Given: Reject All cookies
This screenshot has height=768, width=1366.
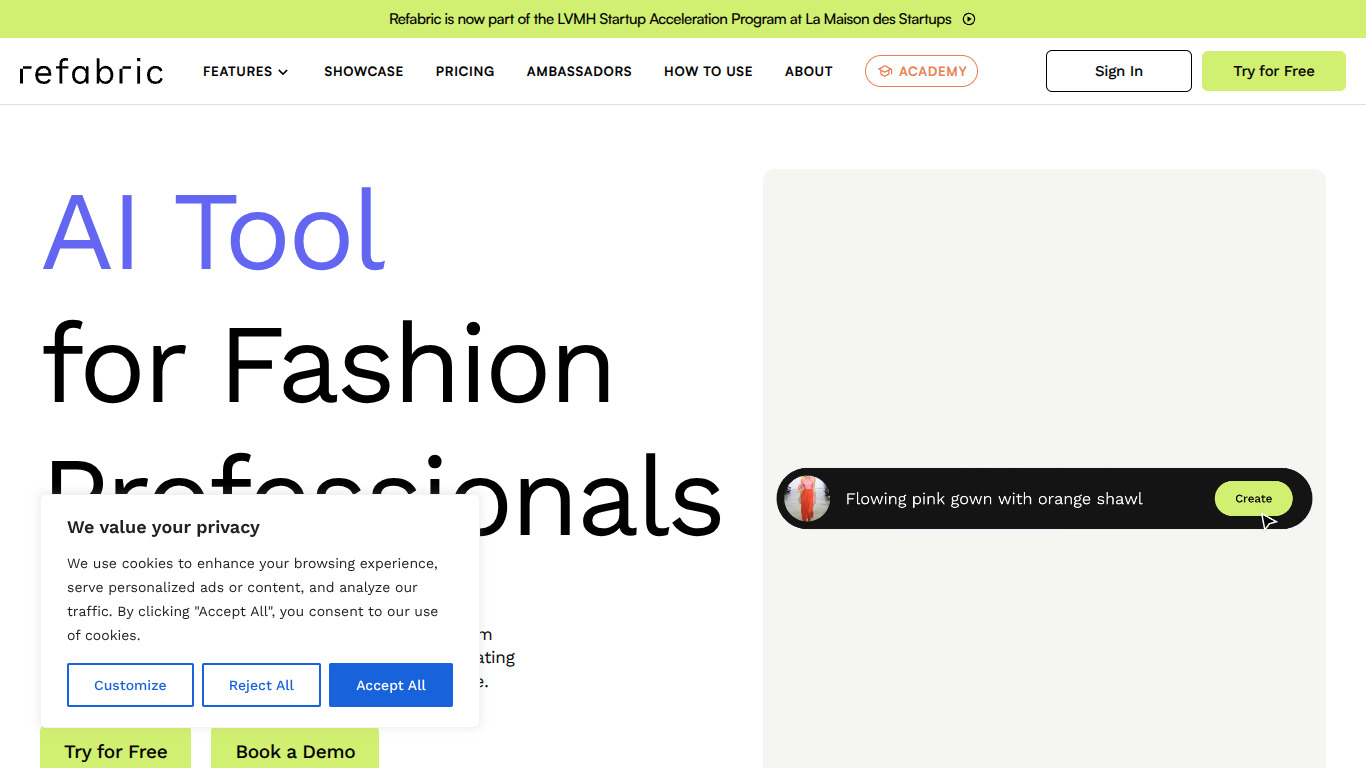Looking at the screenshot, I should click(261, 685).
